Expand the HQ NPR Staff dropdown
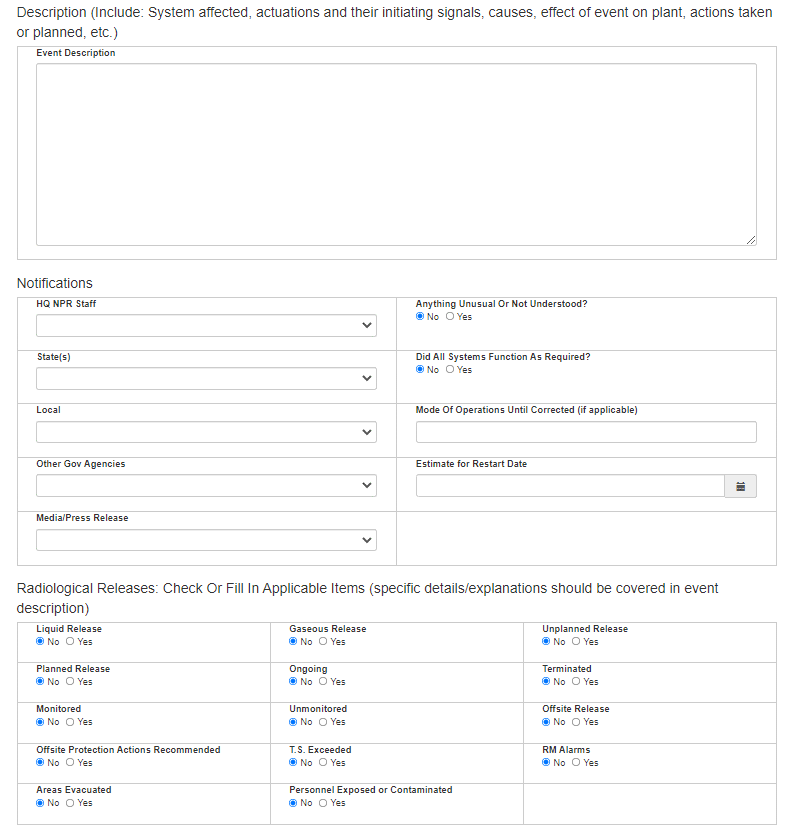 tap(206, 326)
